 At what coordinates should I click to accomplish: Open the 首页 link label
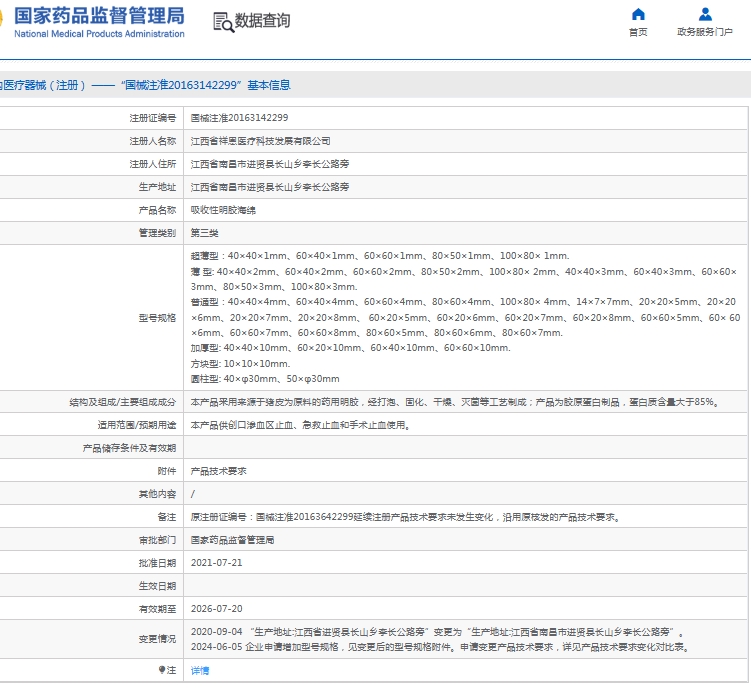click(x=638, y=32)
